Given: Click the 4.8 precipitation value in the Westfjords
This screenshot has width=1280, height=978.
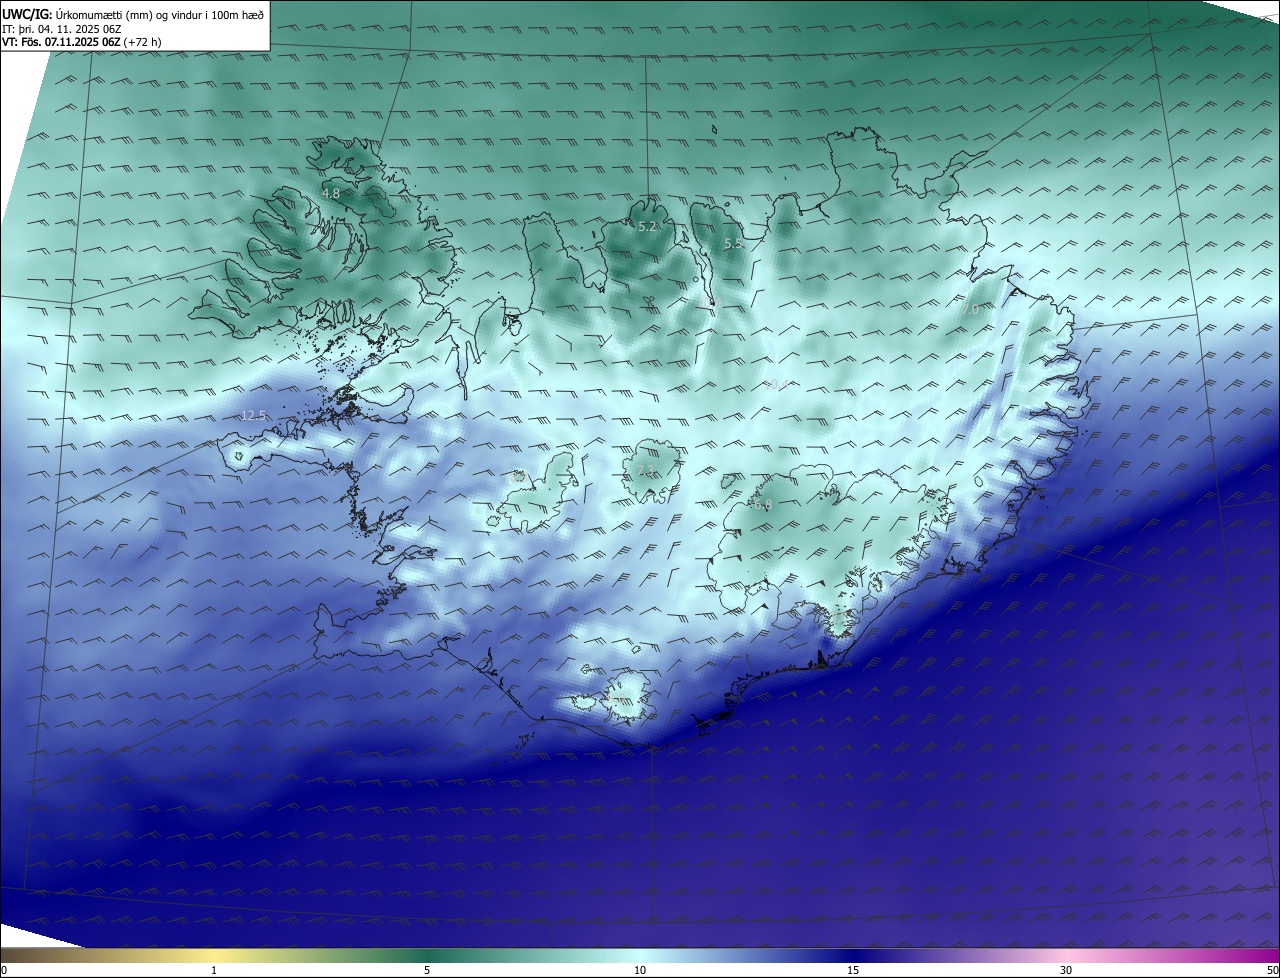Looking at the screenshot, I should click(331, 193).
